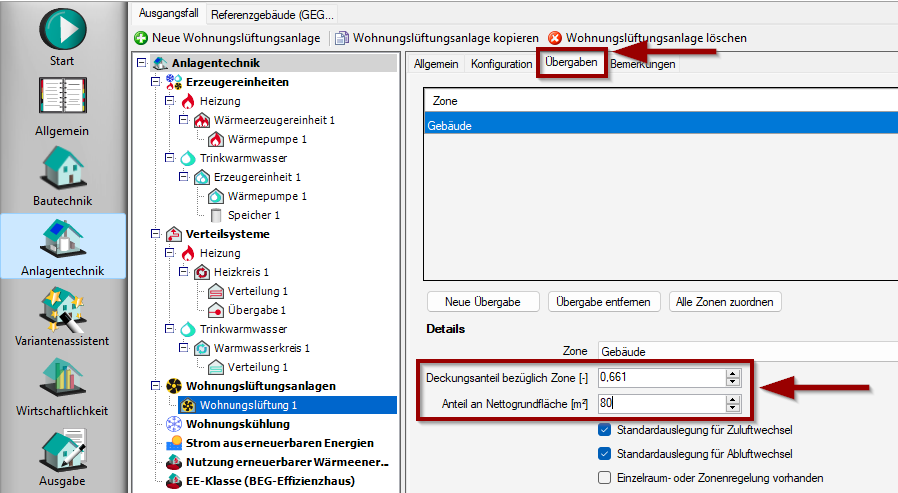Select Wärmepumpe 1 under Erzeugereinheit 1

pos(267,196)
